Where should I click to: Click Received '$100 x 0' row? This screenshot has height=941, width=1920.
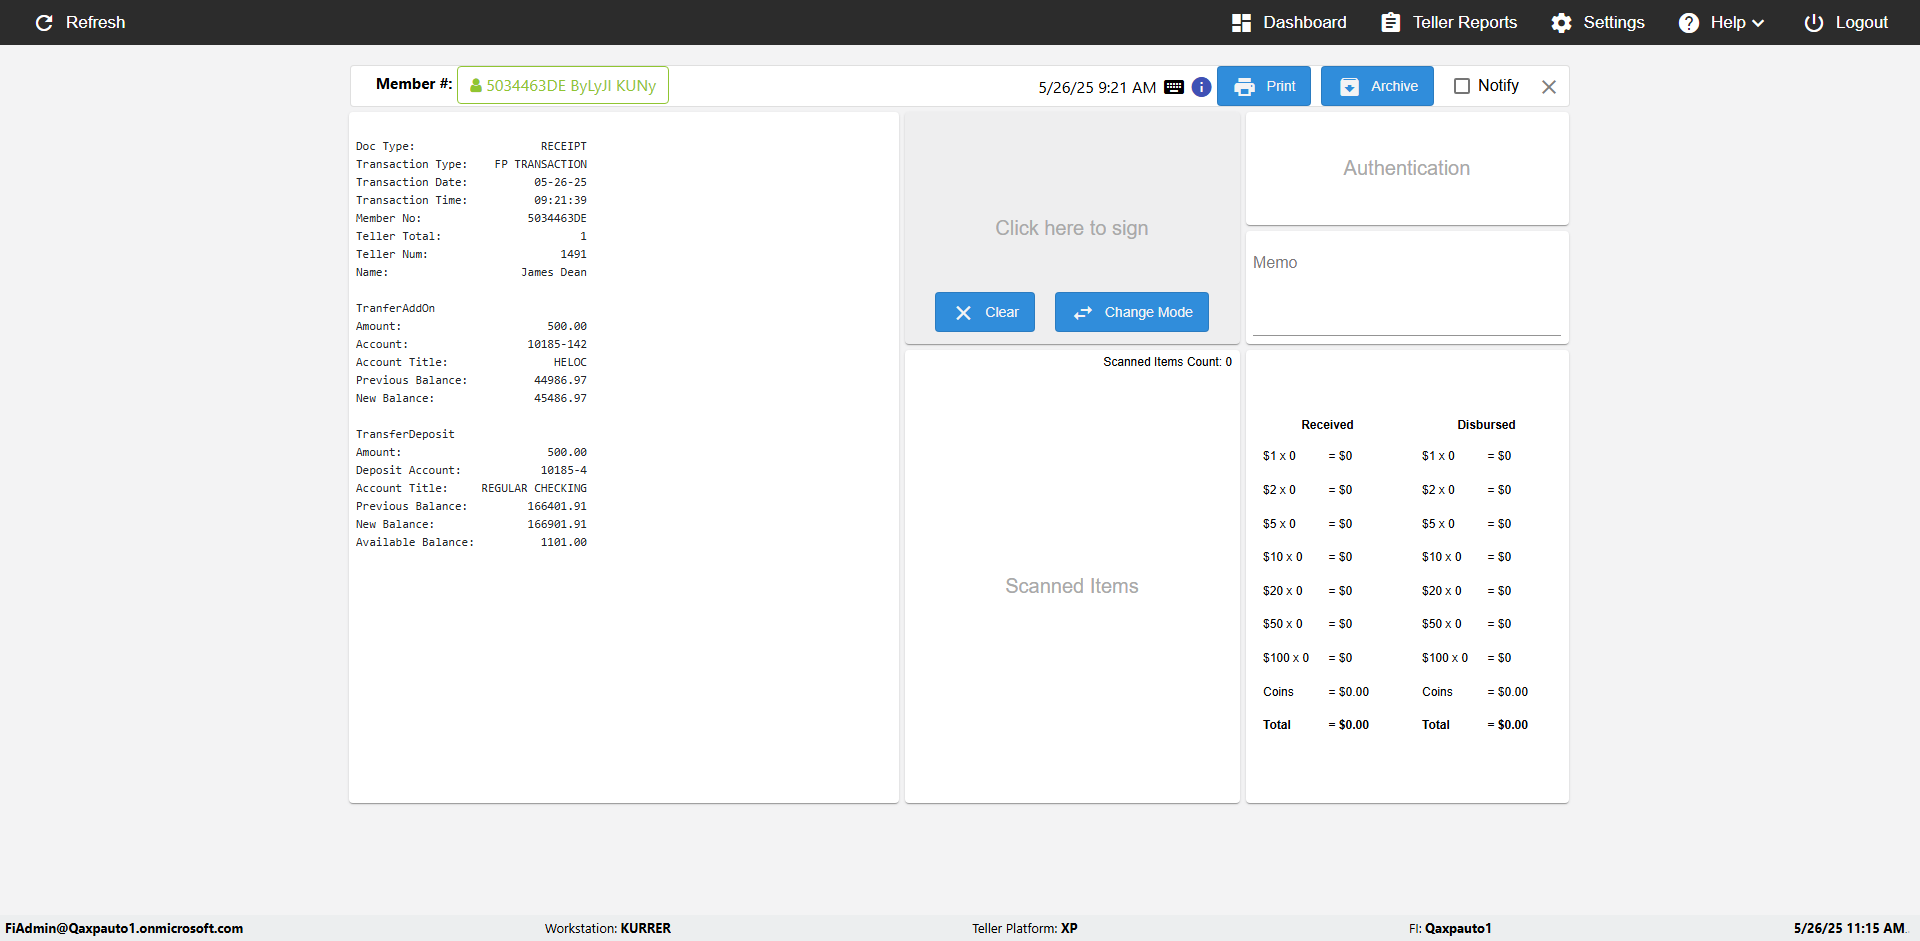click(1308, 658)
